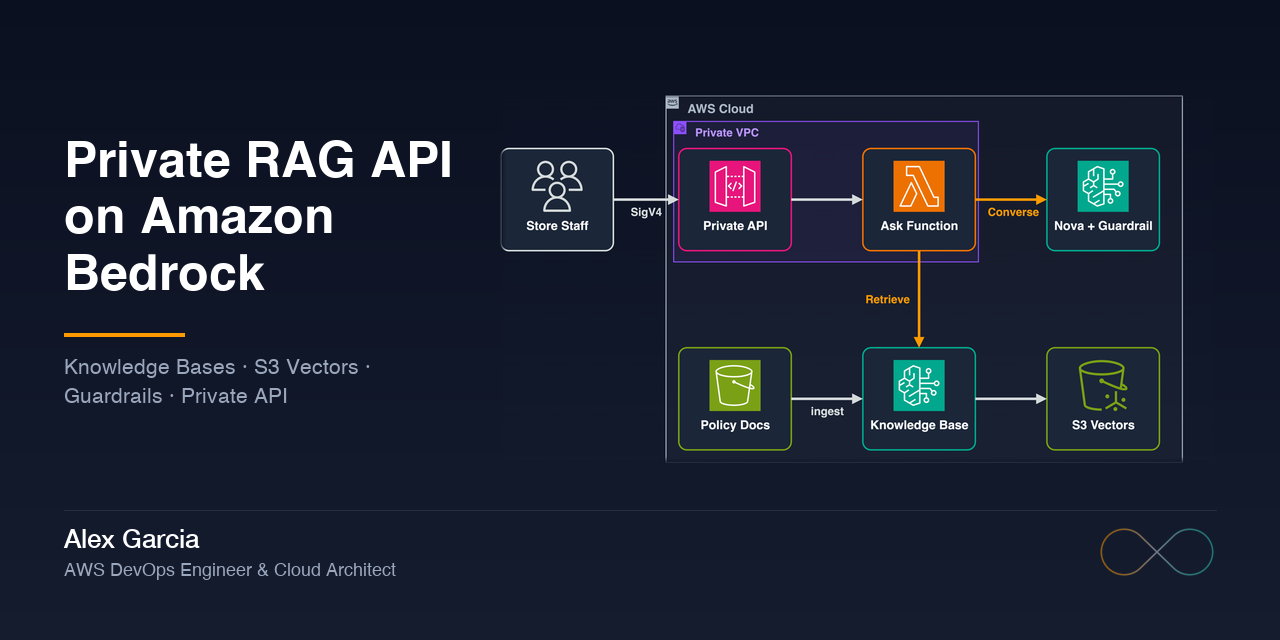
Task: Click the infinity loop logo
Action: coord(1157,552)
